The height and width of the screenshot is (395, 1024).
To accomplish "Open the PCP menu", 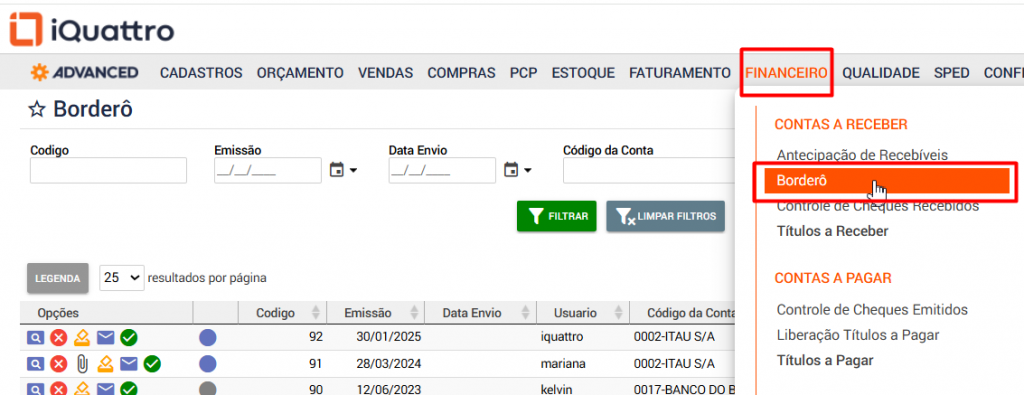I will 523,72.
